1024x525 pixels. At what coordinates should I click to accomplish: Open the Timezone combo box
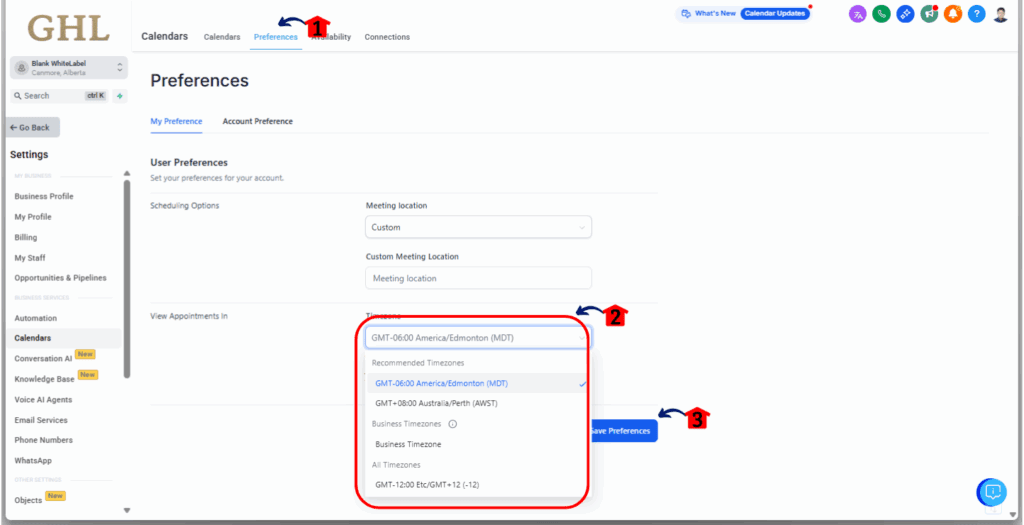click(478, 338)
